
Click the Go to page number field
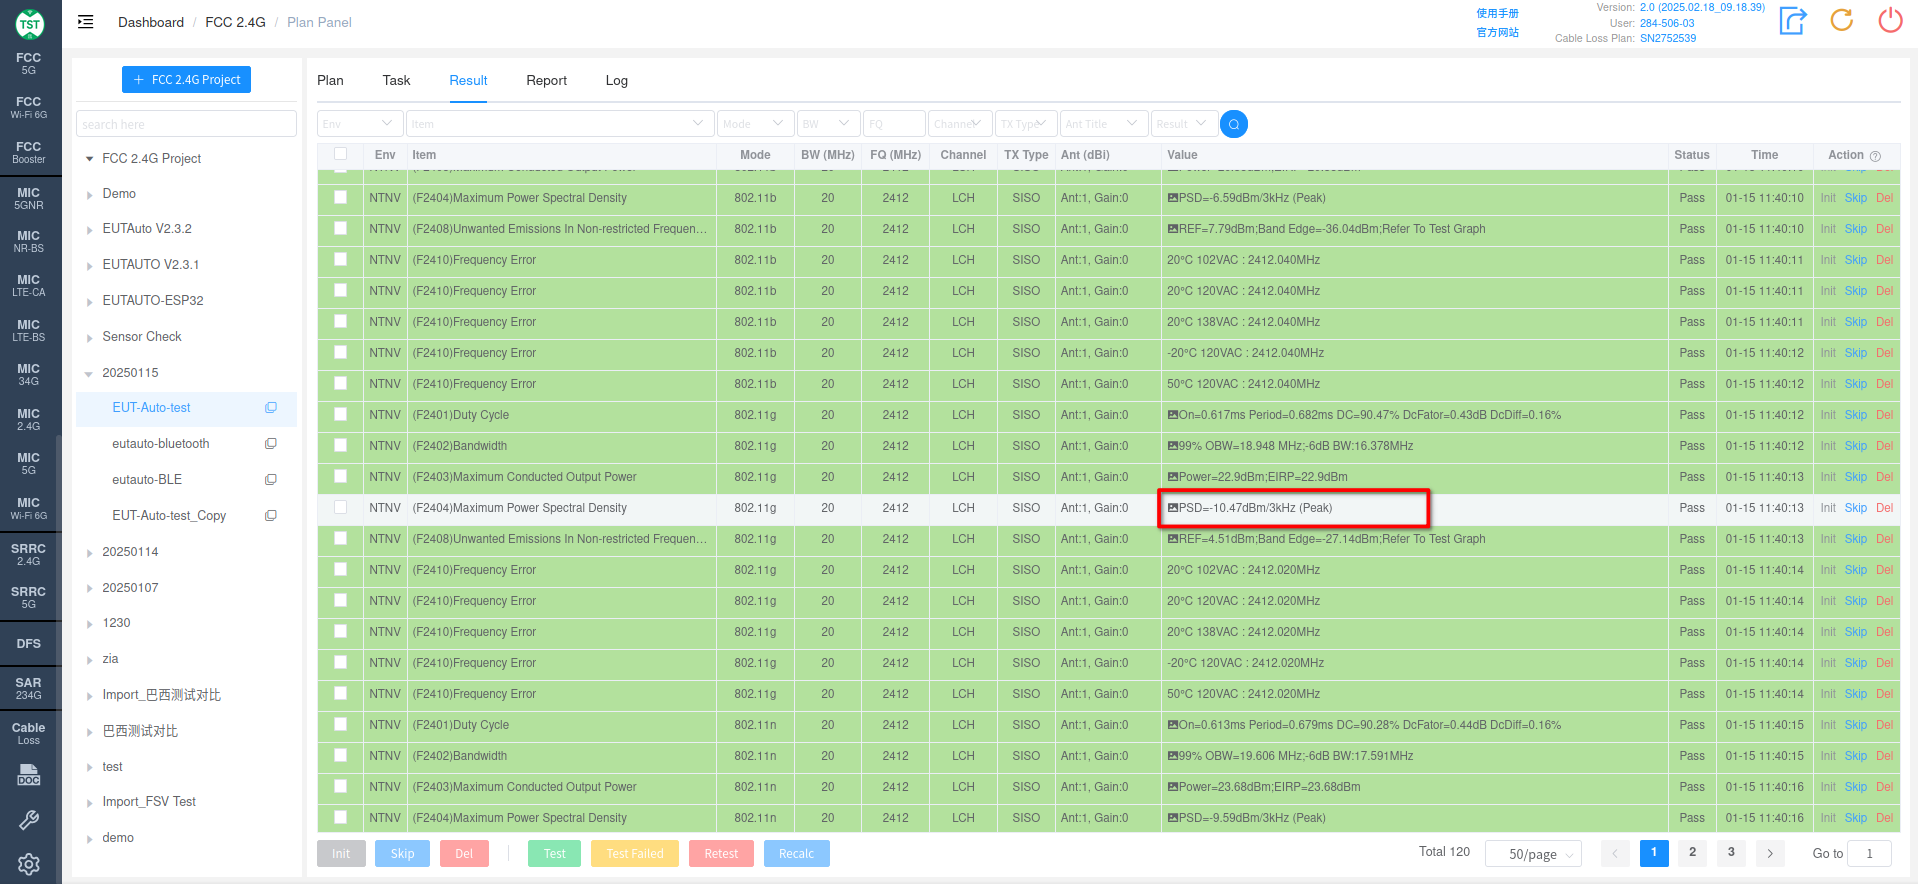(x=1869, y=854)
